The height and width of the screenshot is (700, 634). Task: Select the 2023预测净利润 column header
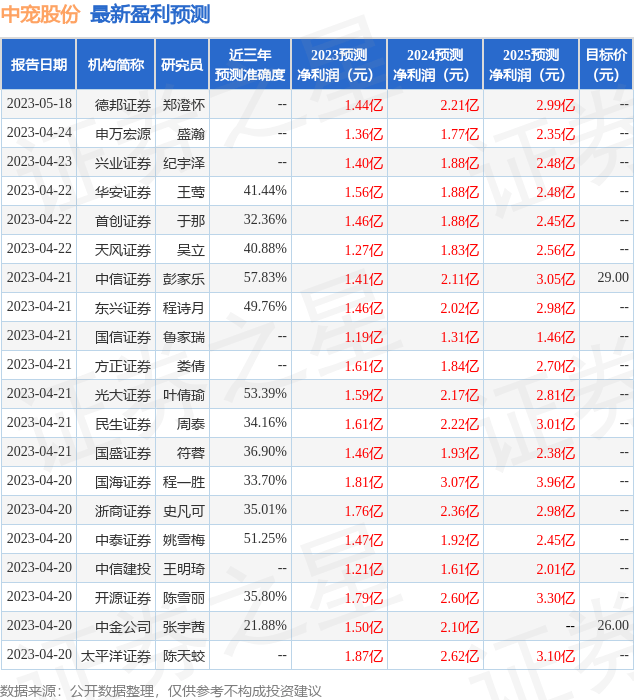point(339,65)
